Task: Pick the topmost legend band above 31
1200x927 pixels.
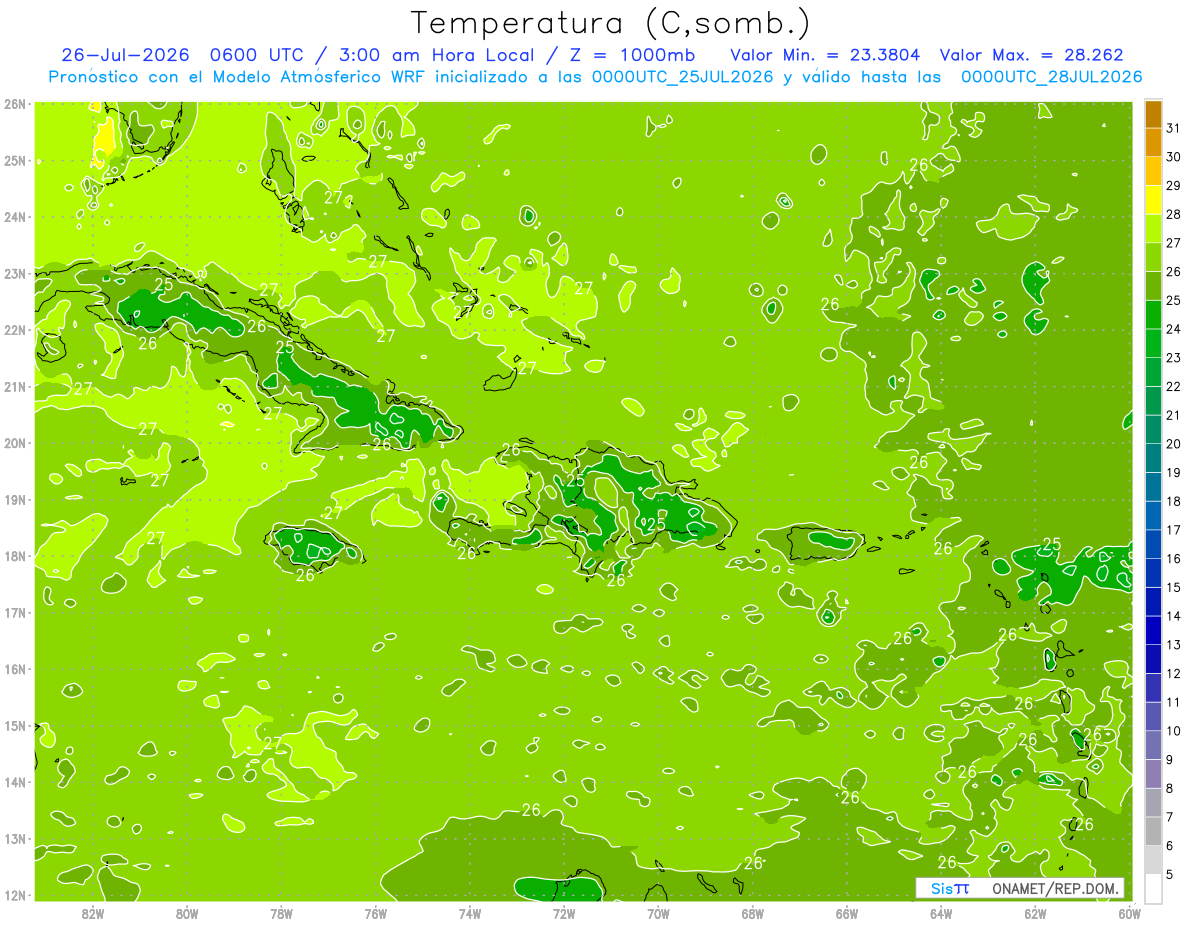Action: (x=1153, y=114)
